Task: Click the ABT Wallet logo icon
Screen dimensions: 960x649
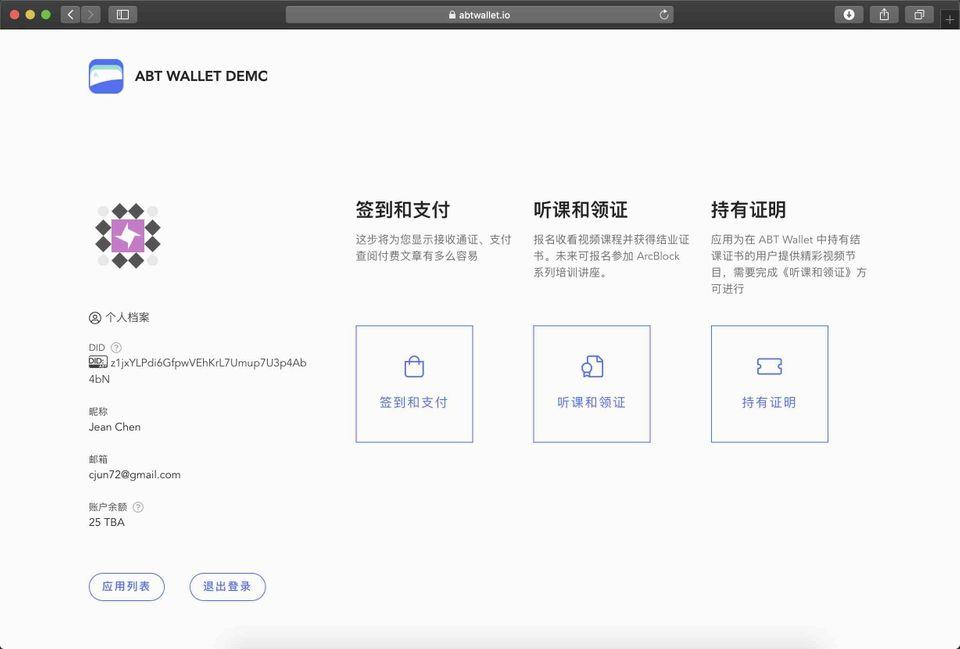Action: (106, 76)
